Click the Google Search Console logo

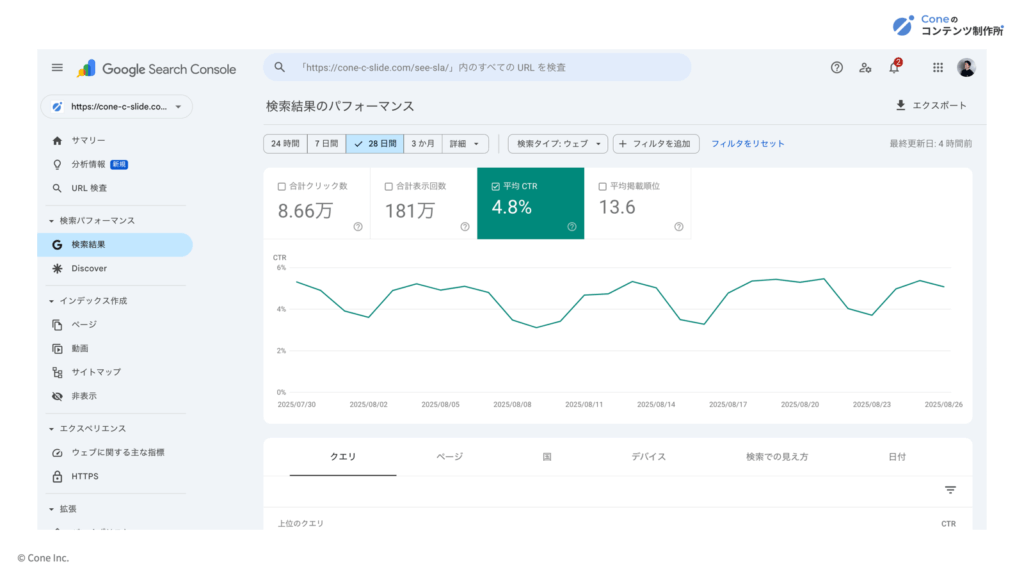[156, 69]
